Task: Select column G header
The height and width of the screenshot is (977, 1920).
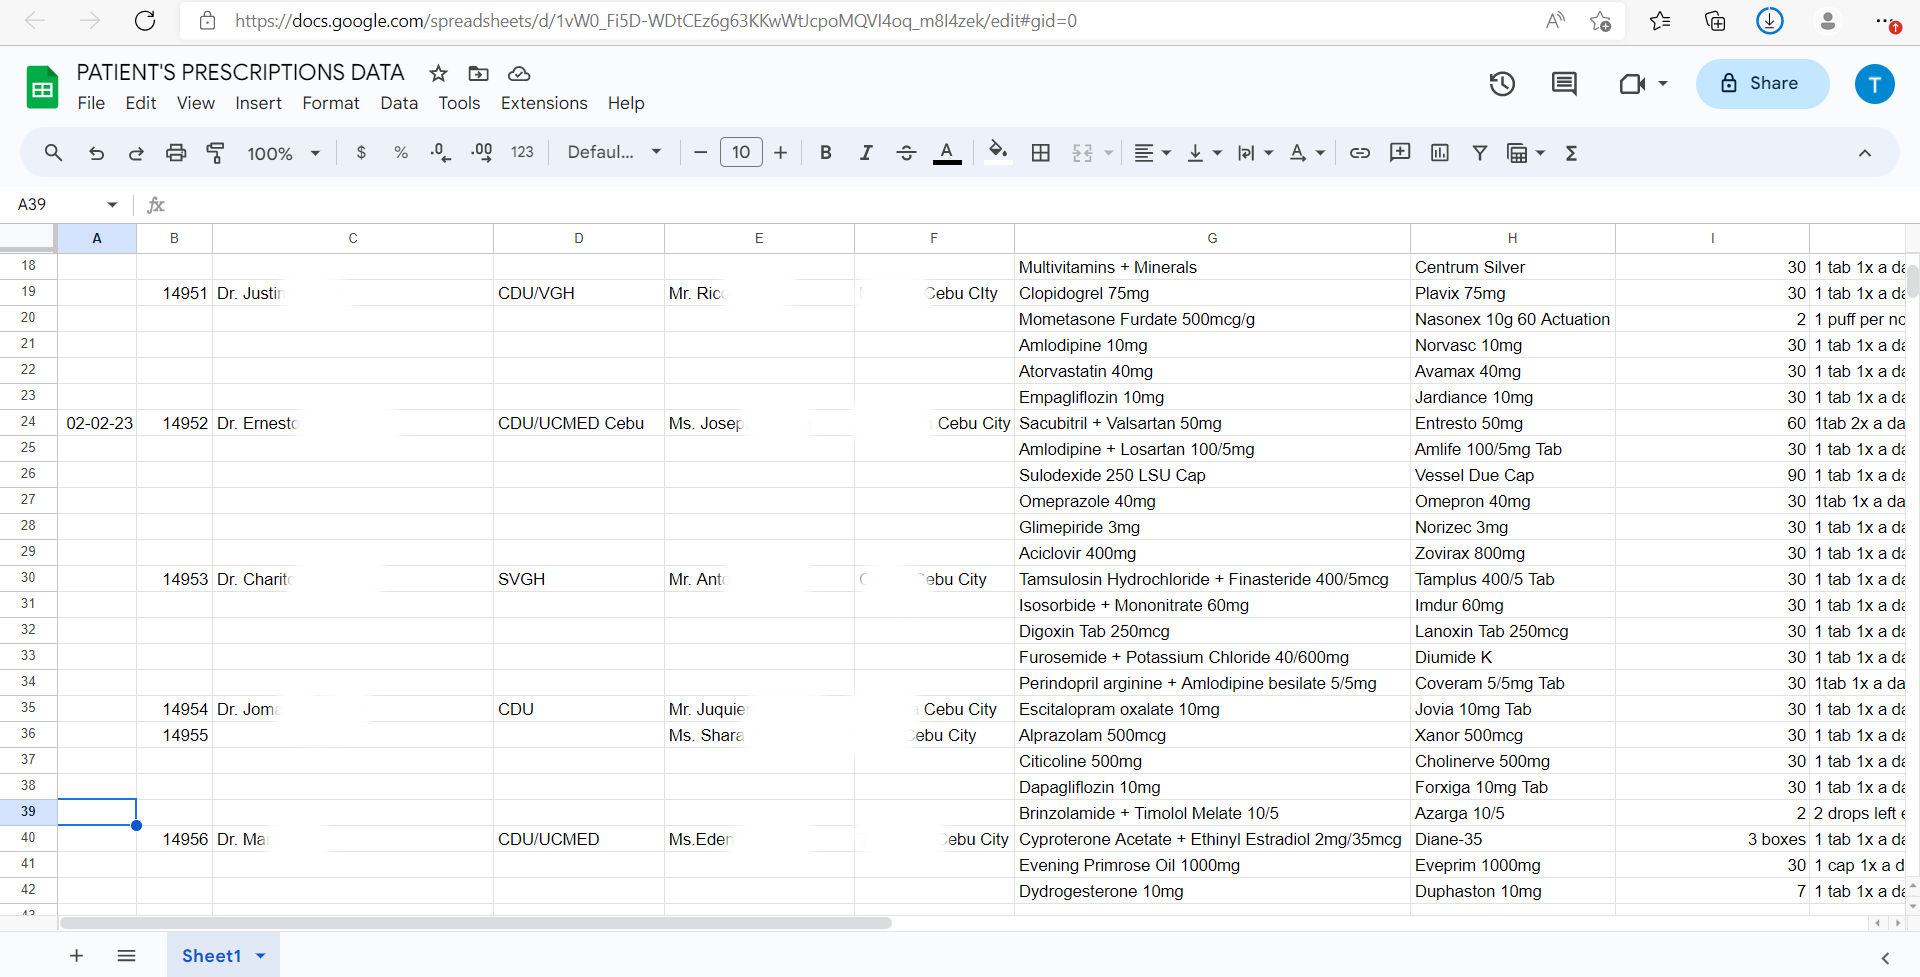Action: click(1212, 238)
